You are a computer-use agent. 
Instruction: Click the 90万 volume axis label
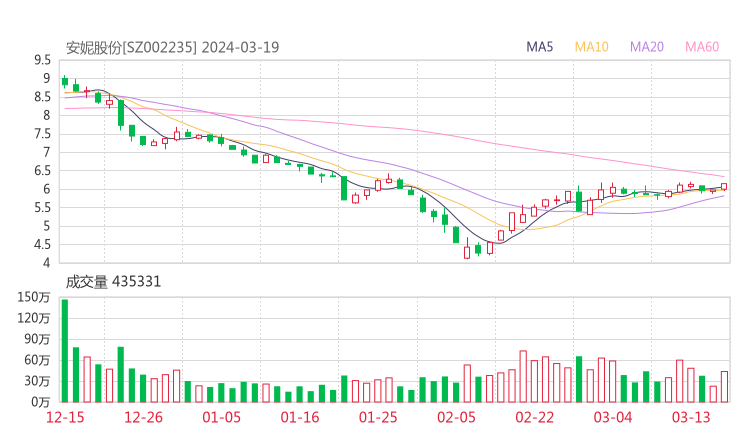point(37,339)
